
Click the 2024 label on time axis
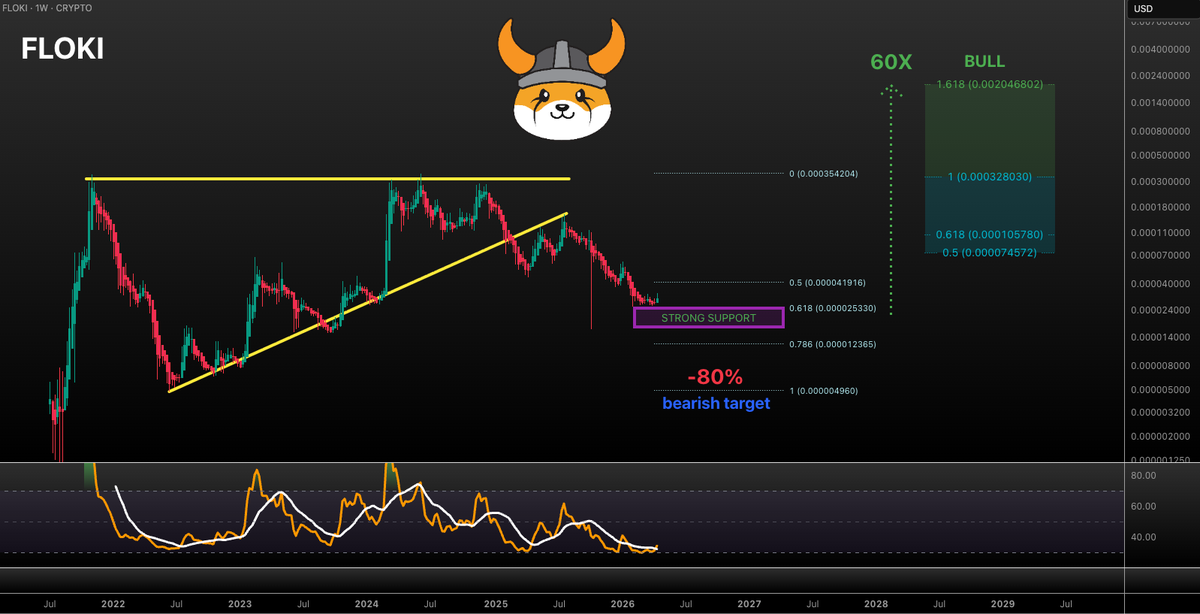366,604
